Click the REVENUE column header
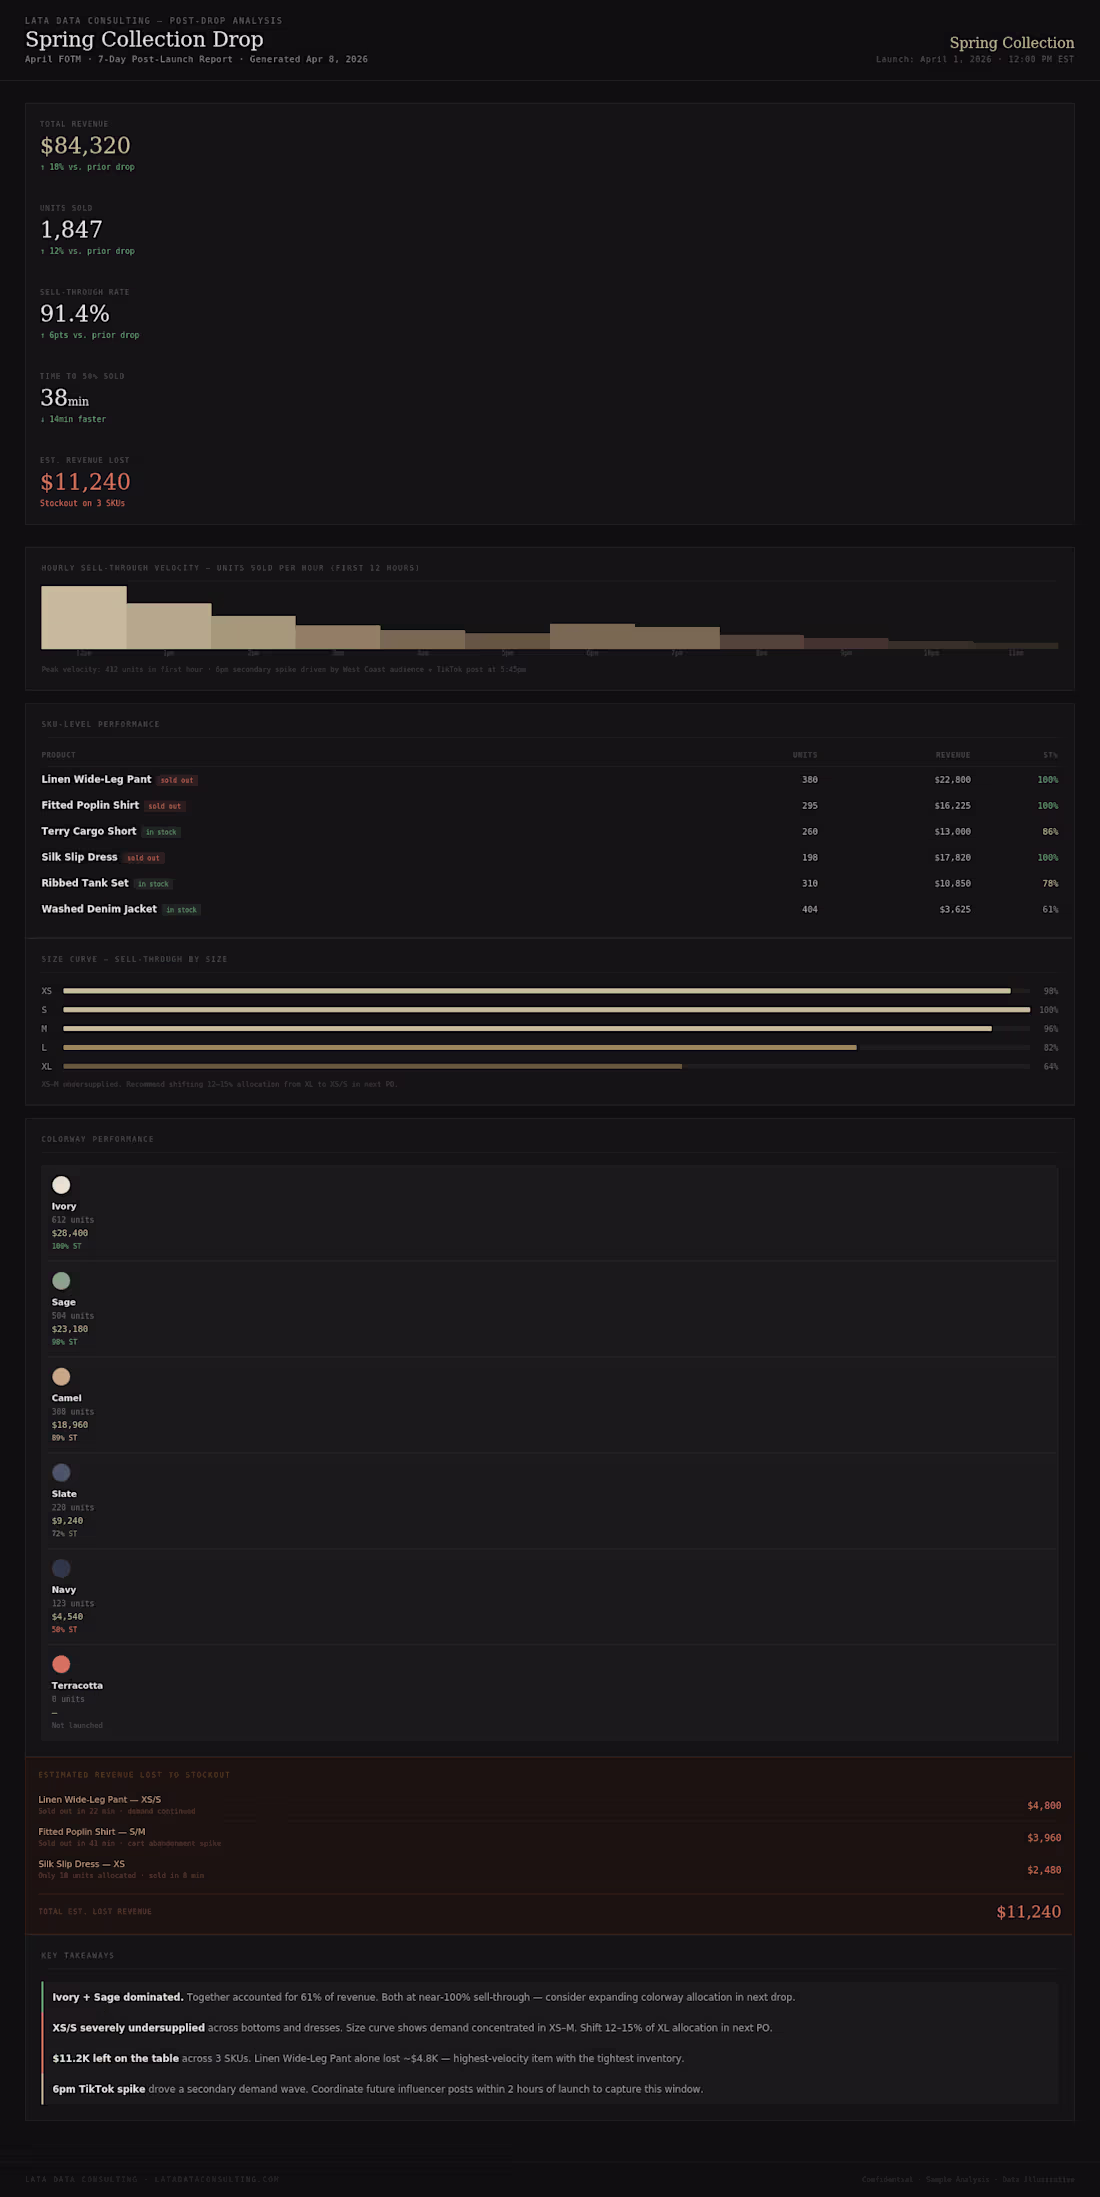1100x2197 pixels. (x=953, y=755)
